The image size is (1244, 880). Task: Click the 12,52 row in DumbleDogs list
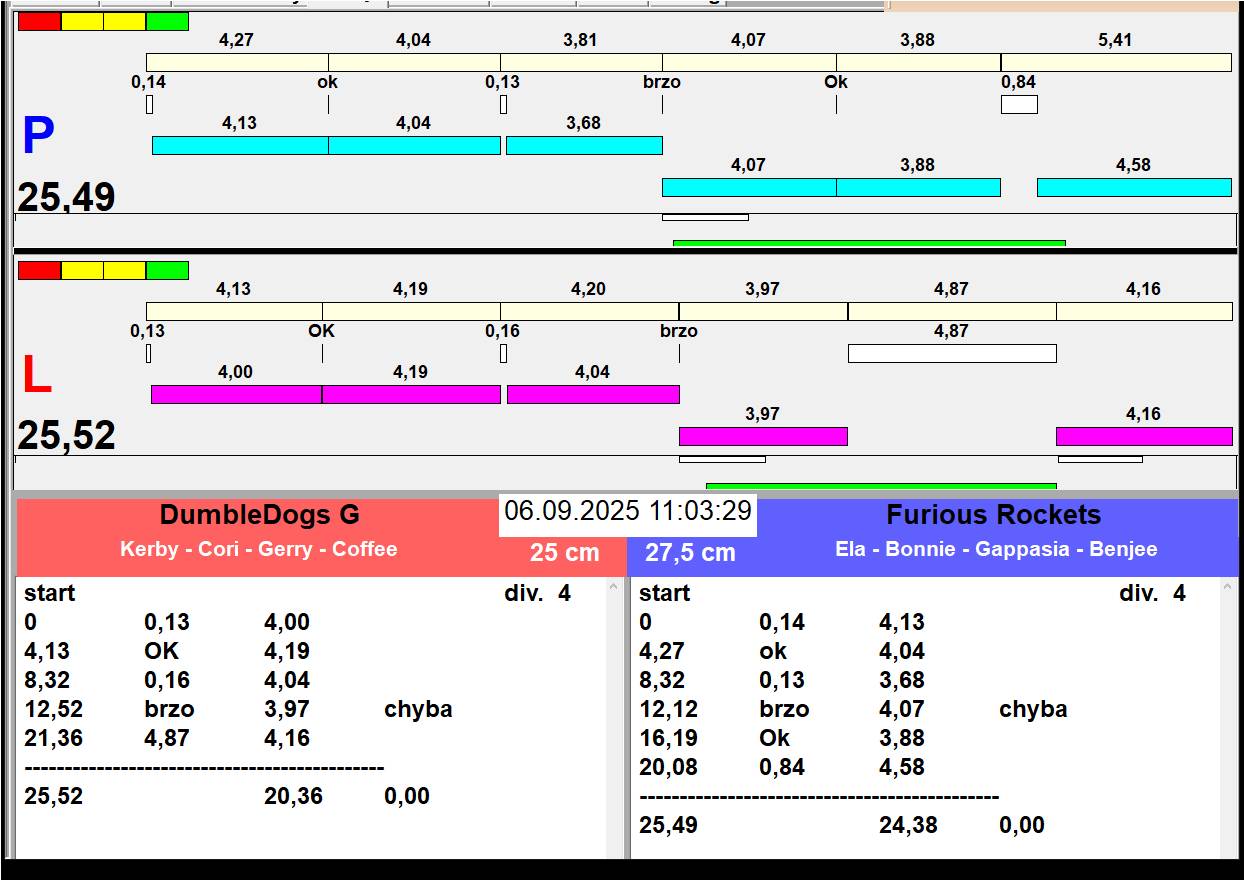(x=310, y=709)
